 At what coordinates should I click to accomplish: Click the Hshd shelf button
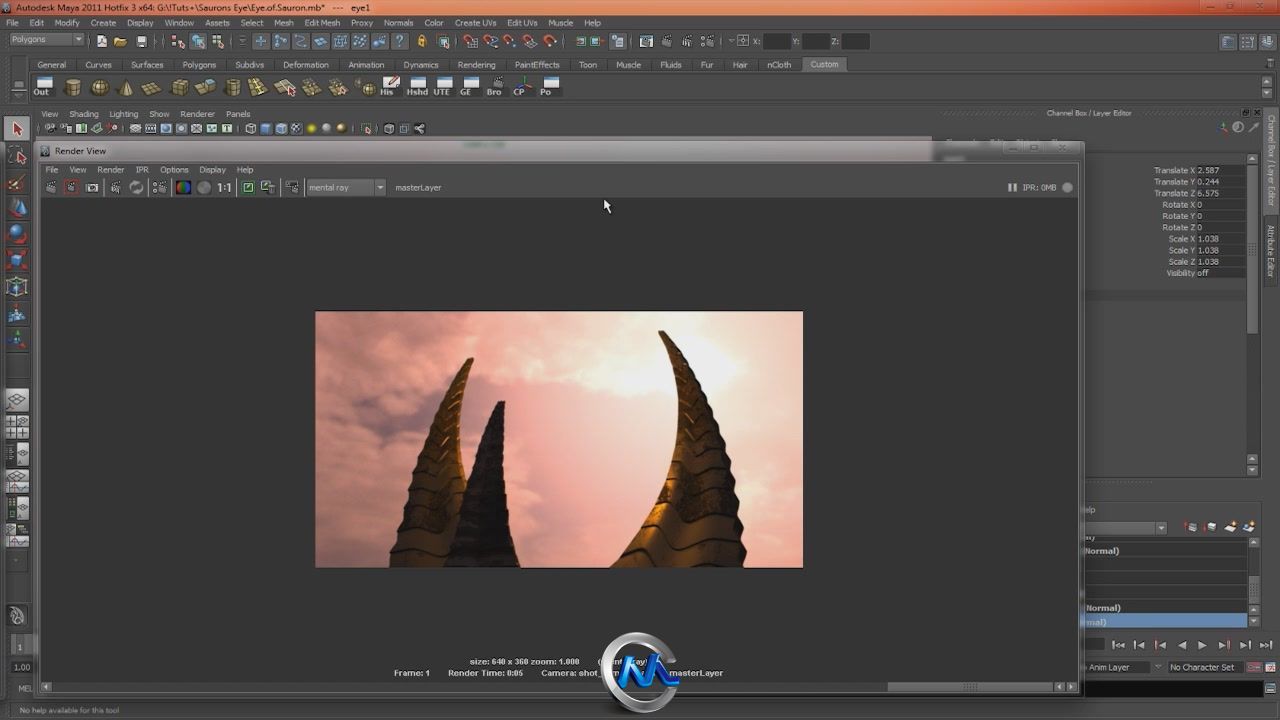click(417, 87)
